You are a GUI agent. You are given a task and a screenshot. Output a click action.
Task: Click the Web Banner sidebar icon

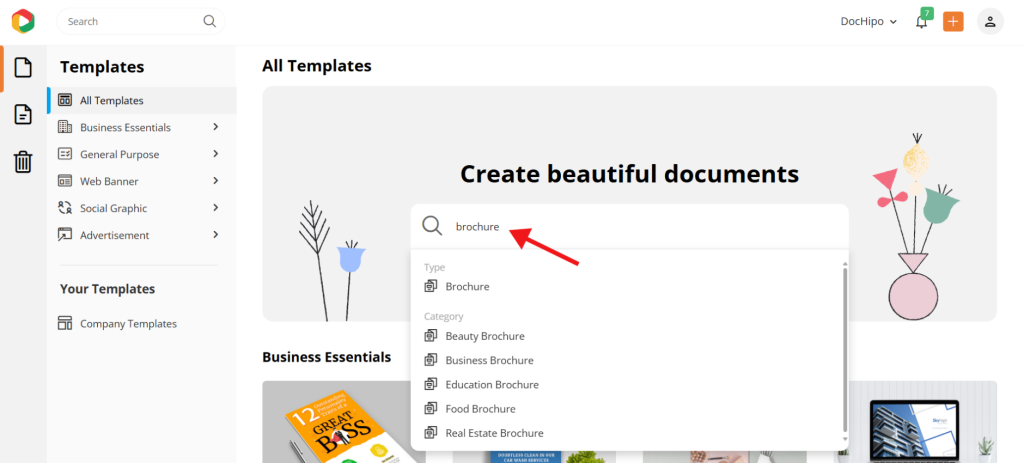click(x=65, y=180)
